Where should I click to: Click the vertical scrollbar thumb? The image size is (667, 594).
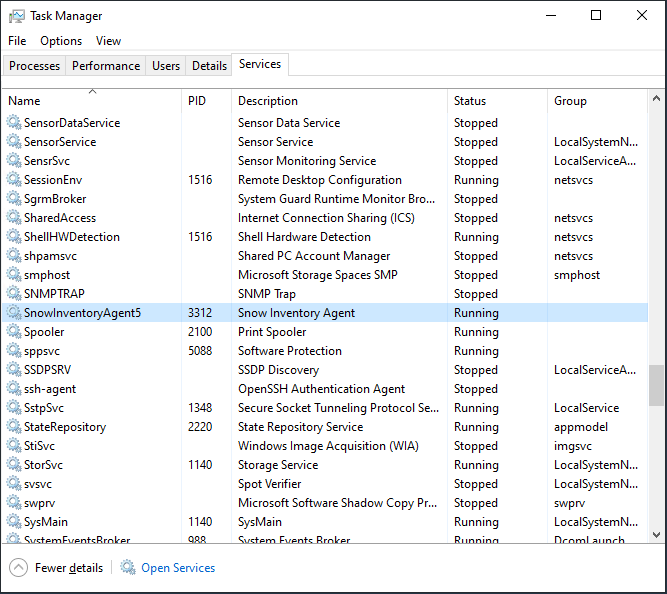tap(656, 385)
